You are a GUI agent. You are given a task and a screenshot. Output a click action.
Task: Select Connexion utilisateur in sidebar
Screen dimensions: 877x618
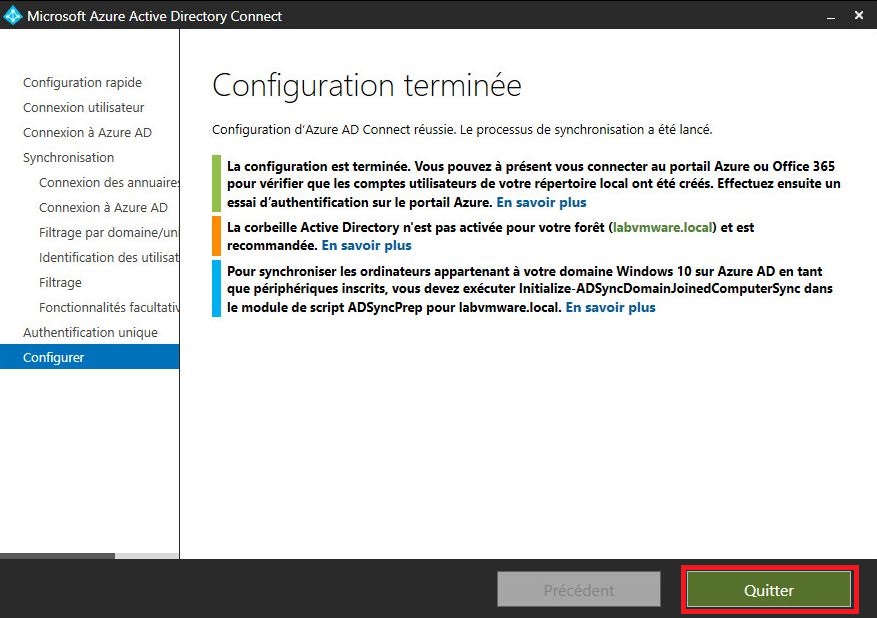[83, 107]
